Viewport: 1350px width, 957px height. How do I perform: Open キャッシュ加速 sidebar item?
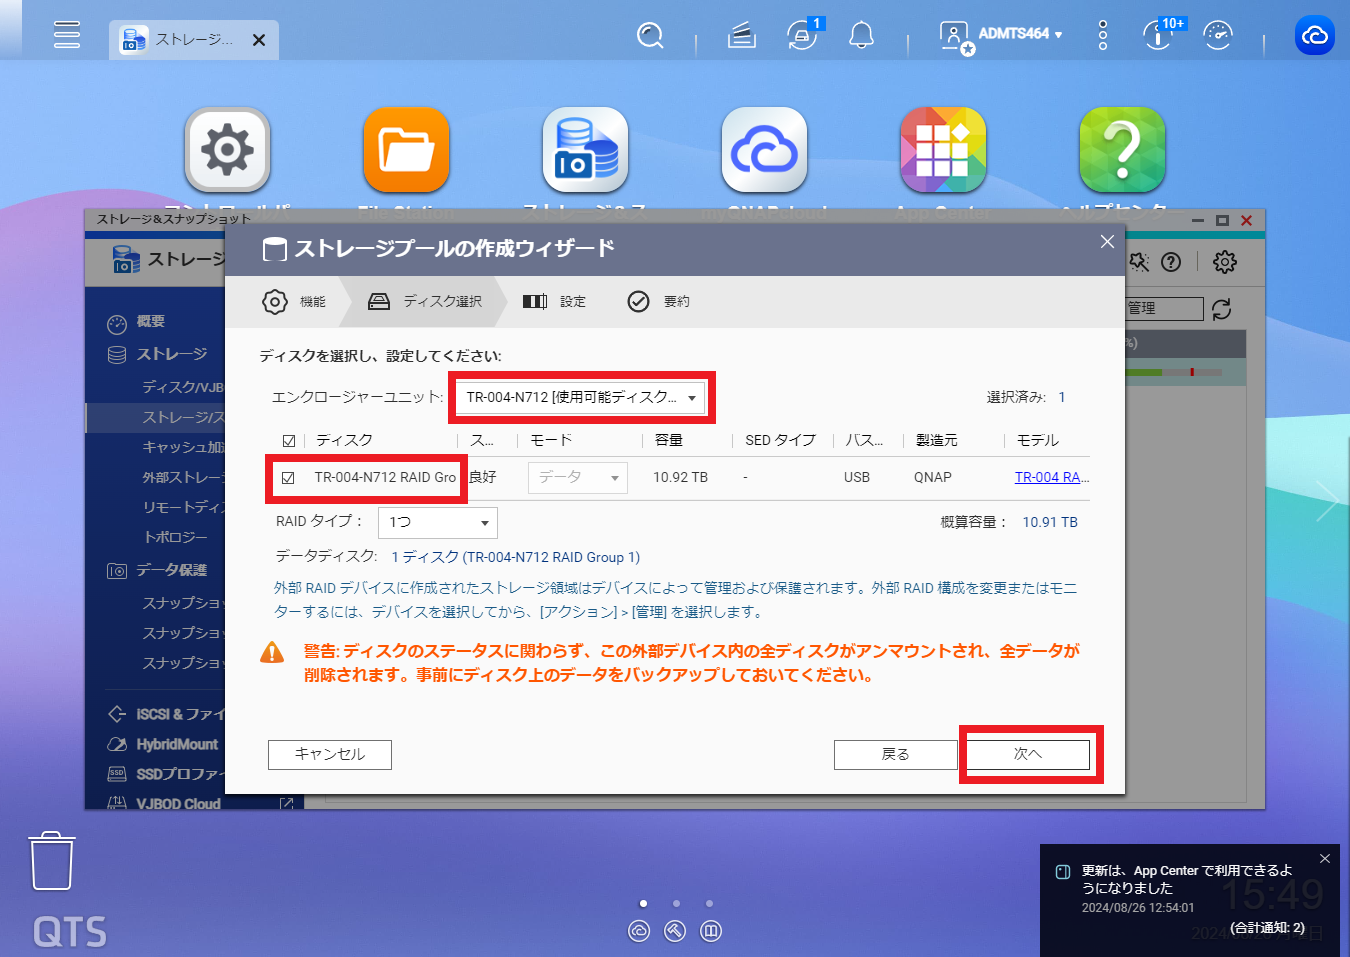183,447
